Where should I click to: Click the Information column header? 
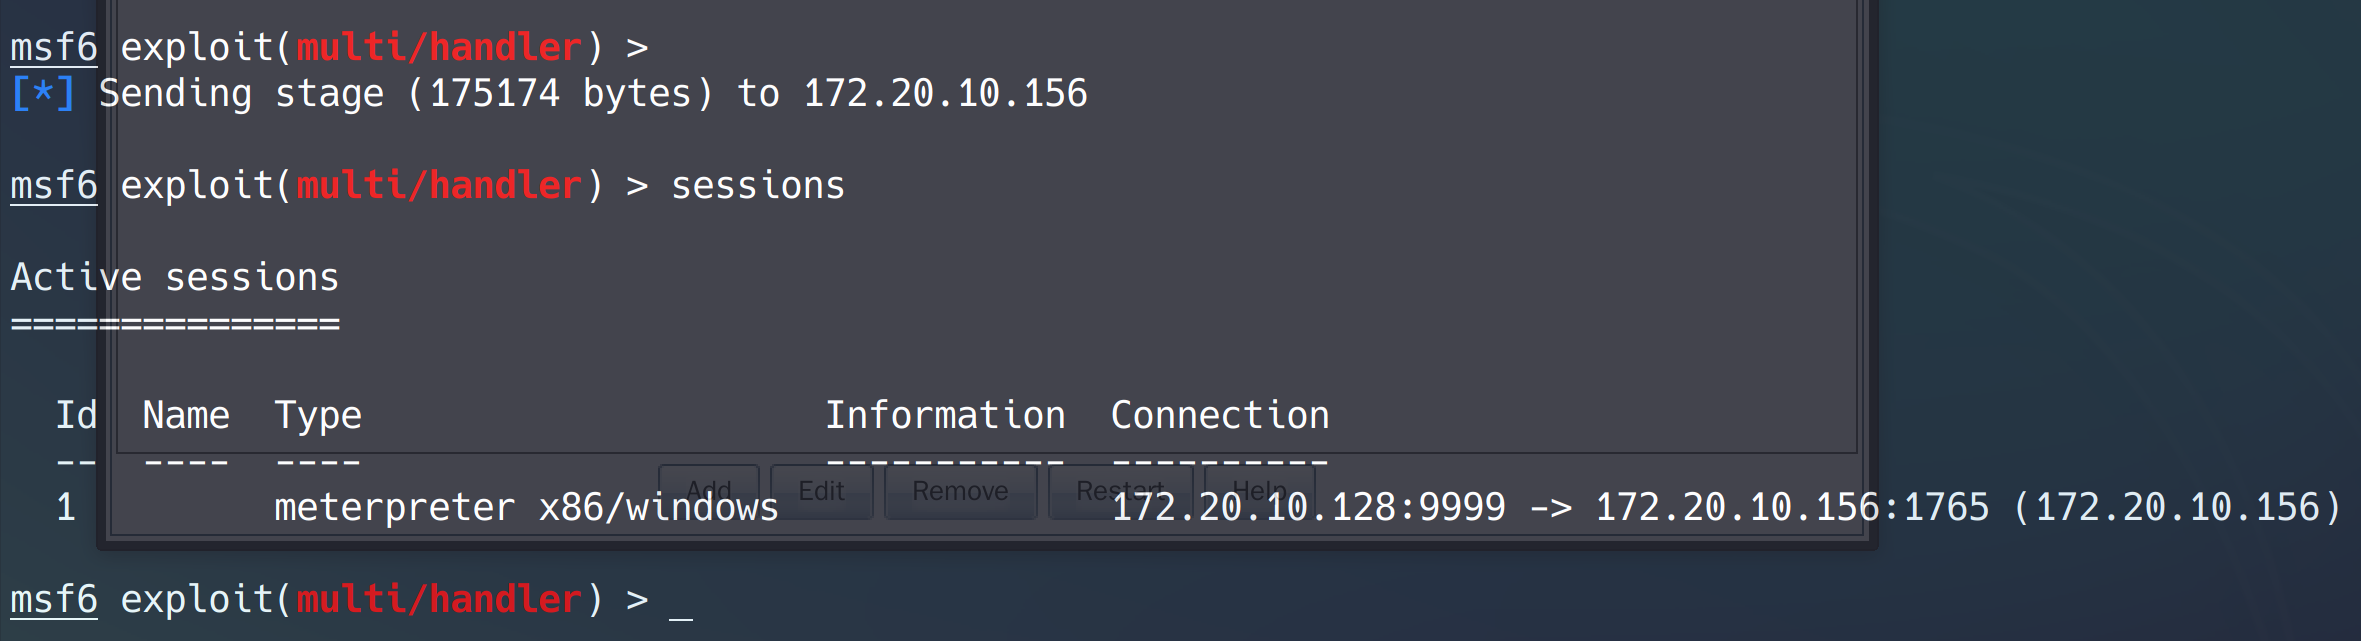pyautogui.click(x=946, y=414)
